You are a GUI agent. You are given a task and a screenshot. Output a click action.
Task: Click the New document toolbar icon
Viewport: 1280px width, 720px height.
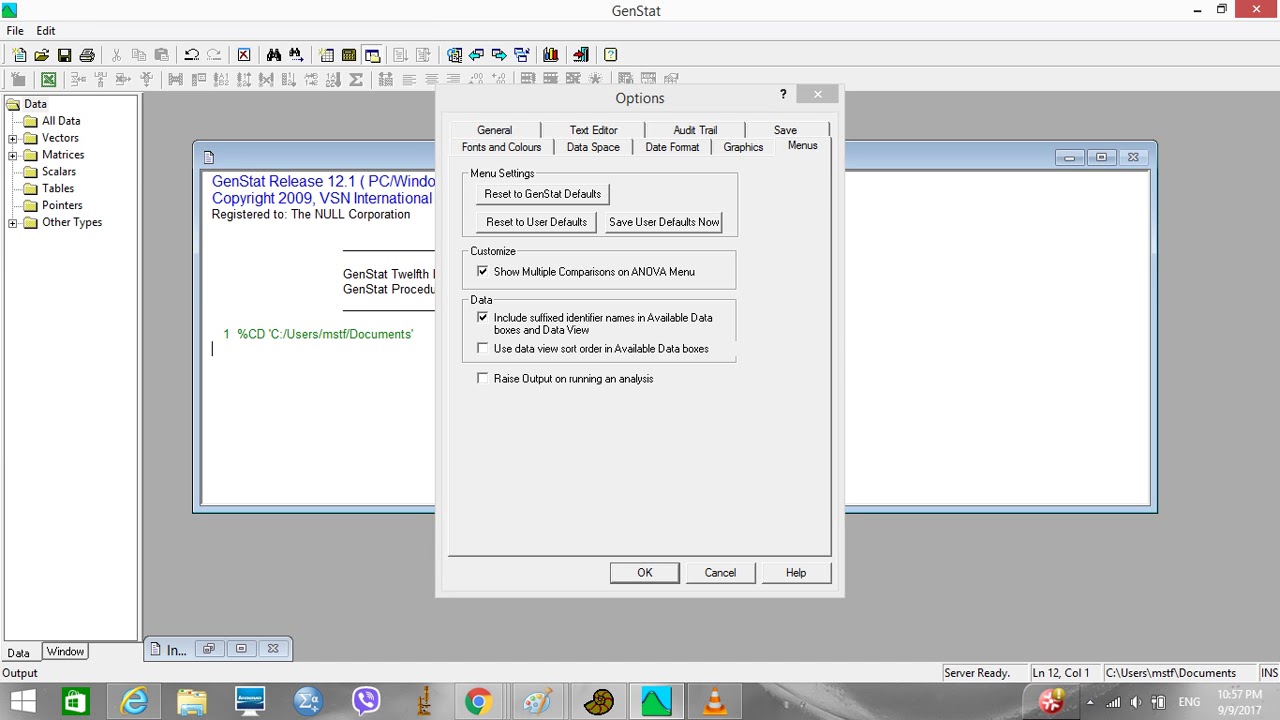[19, 55]
